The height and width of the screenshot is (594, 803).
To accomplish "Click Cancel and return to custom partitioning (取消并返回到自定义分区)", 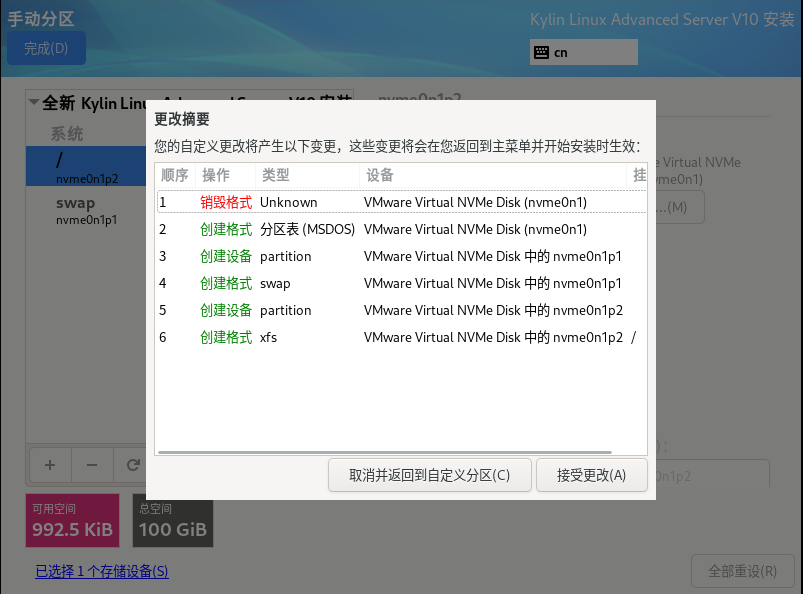I will coord(429,475).
